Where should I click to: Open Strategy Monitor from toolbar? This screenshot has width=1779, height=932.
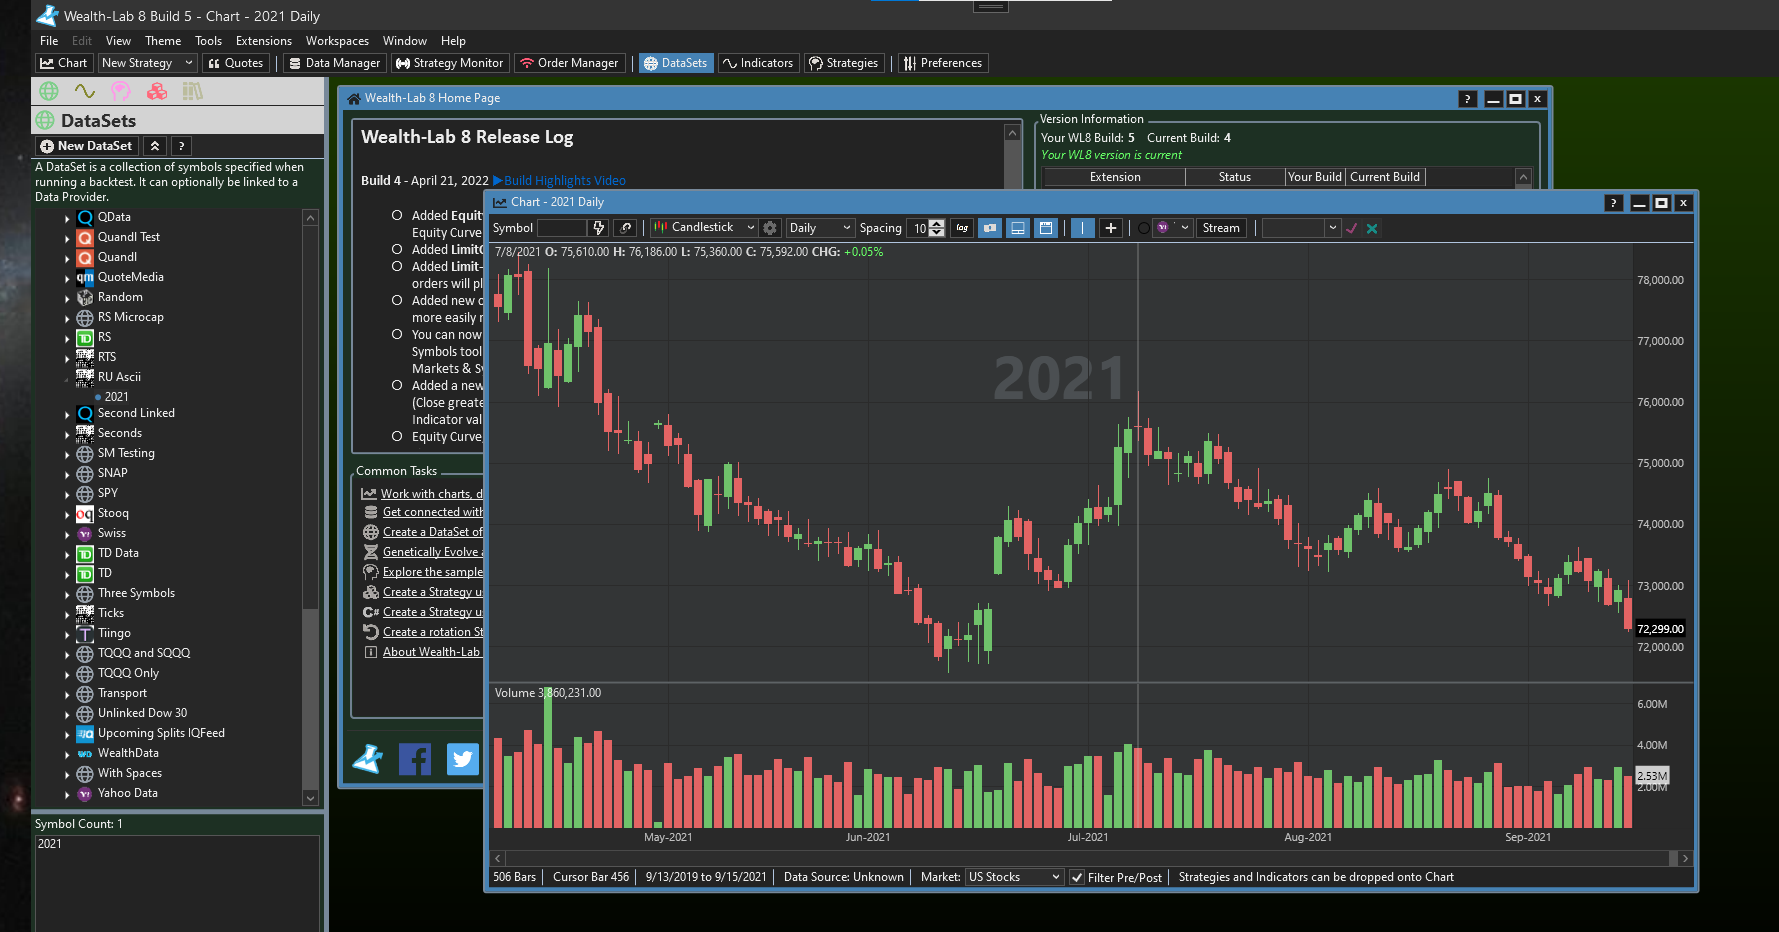(449, 63)
